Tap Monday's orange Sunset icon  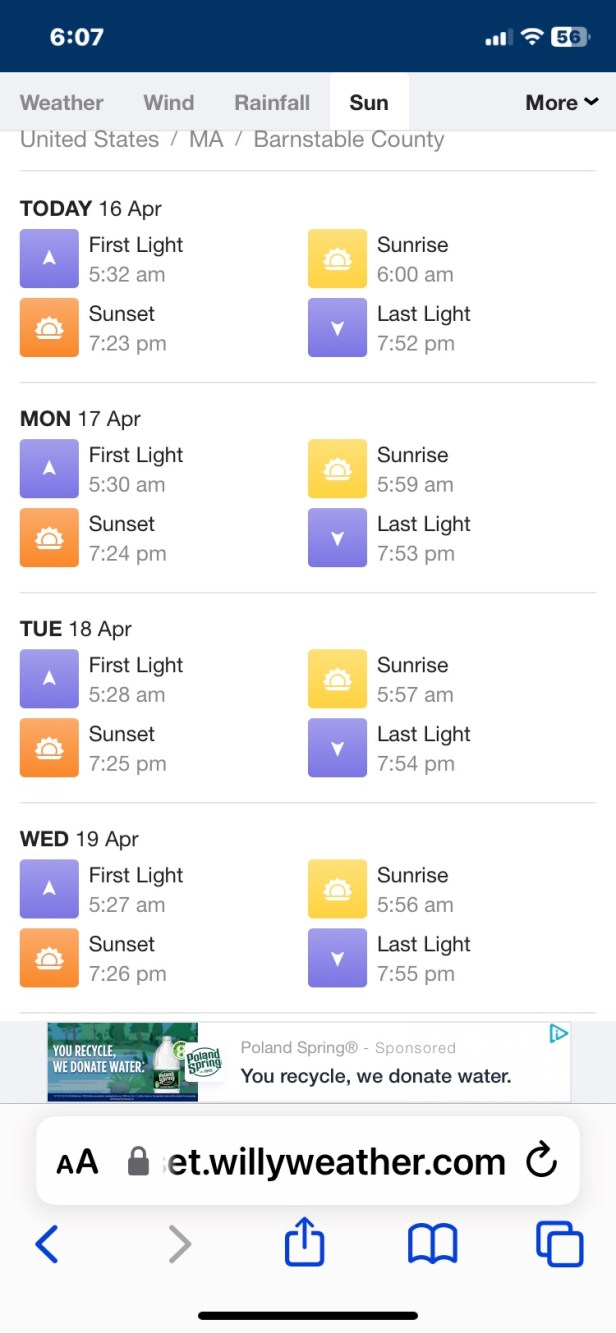pyautogui.click(x=49, y=538)
